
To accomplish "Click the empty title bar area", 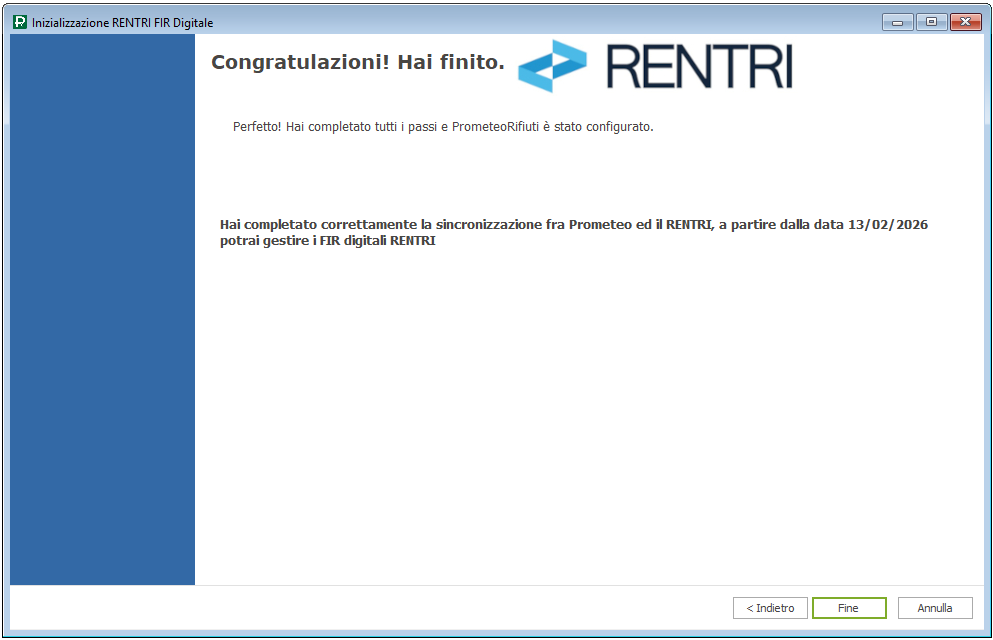I will pyautogui.click(x=550, y=22).
